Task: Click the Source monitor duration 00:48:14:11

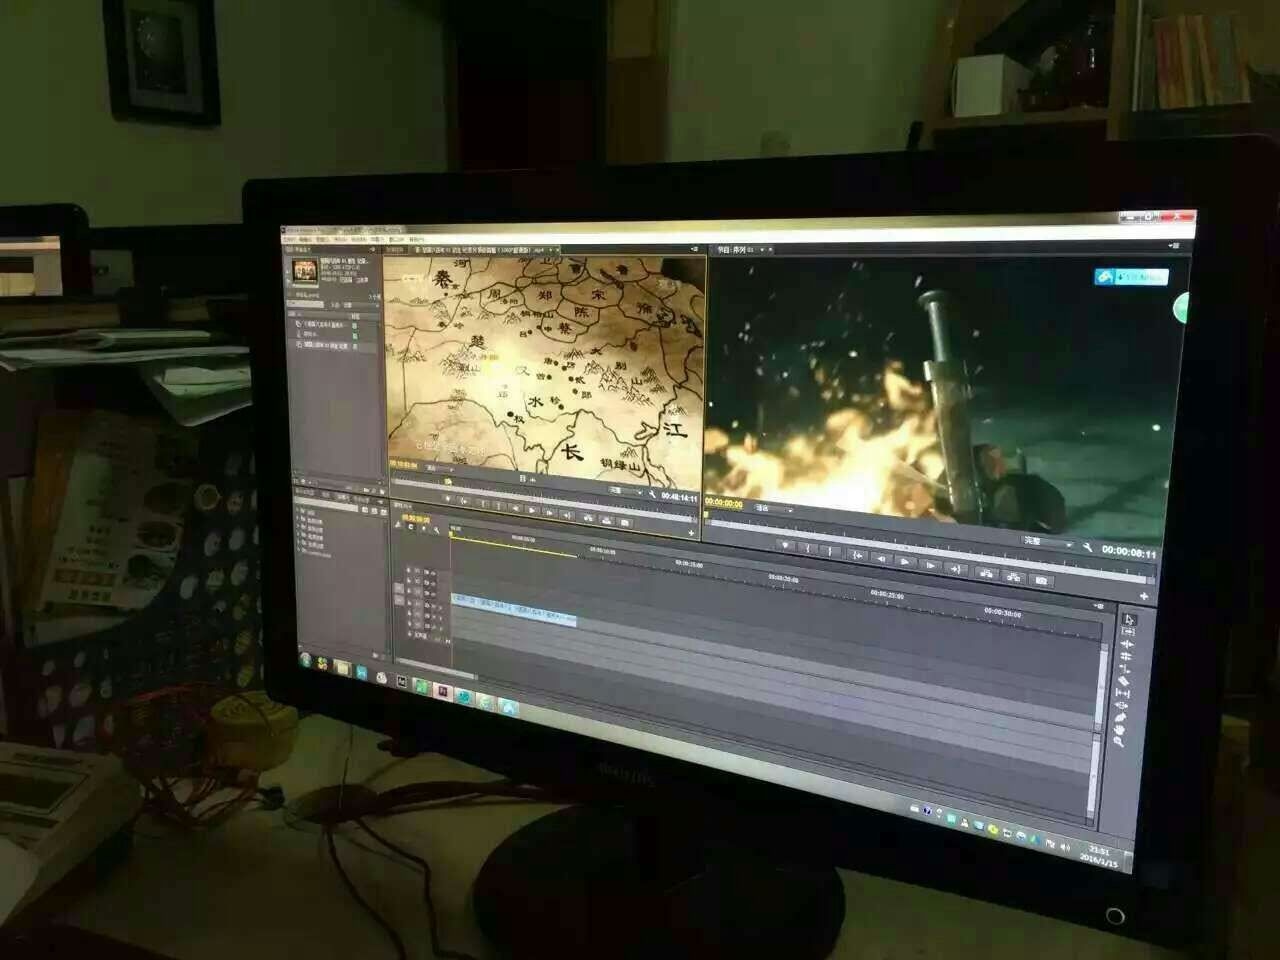Action: click(679, 497)
